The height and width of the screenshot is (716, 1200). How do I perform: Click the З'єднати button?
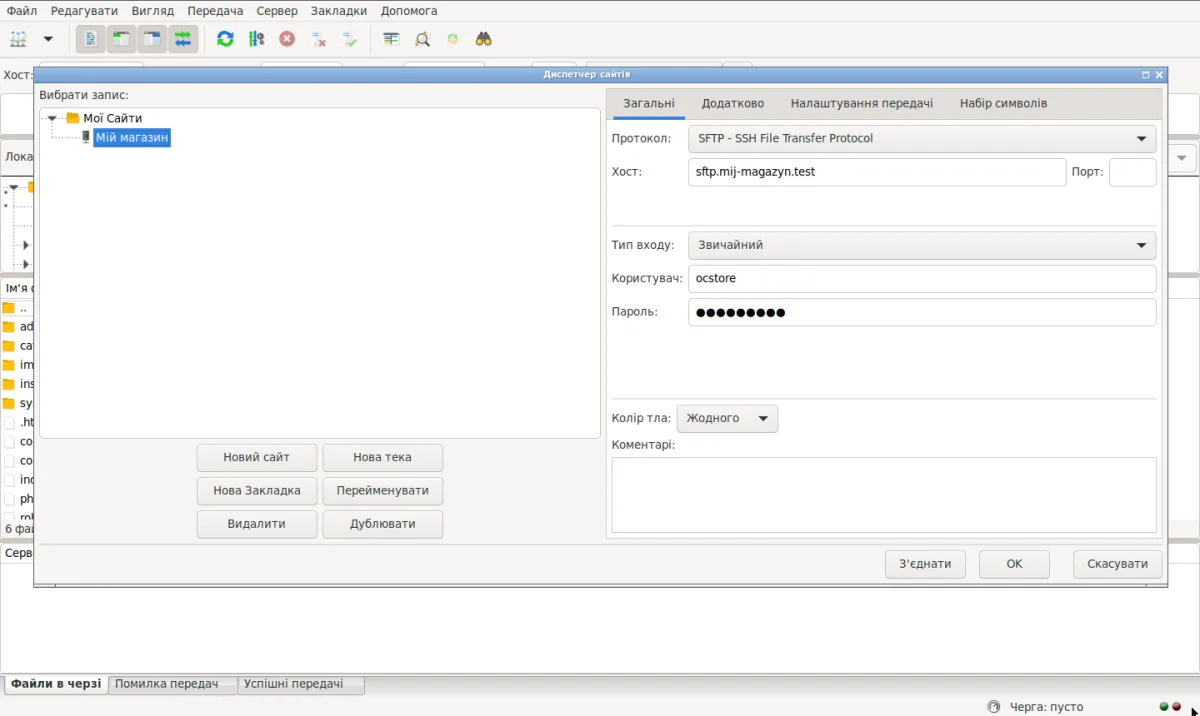coord(925,564)
